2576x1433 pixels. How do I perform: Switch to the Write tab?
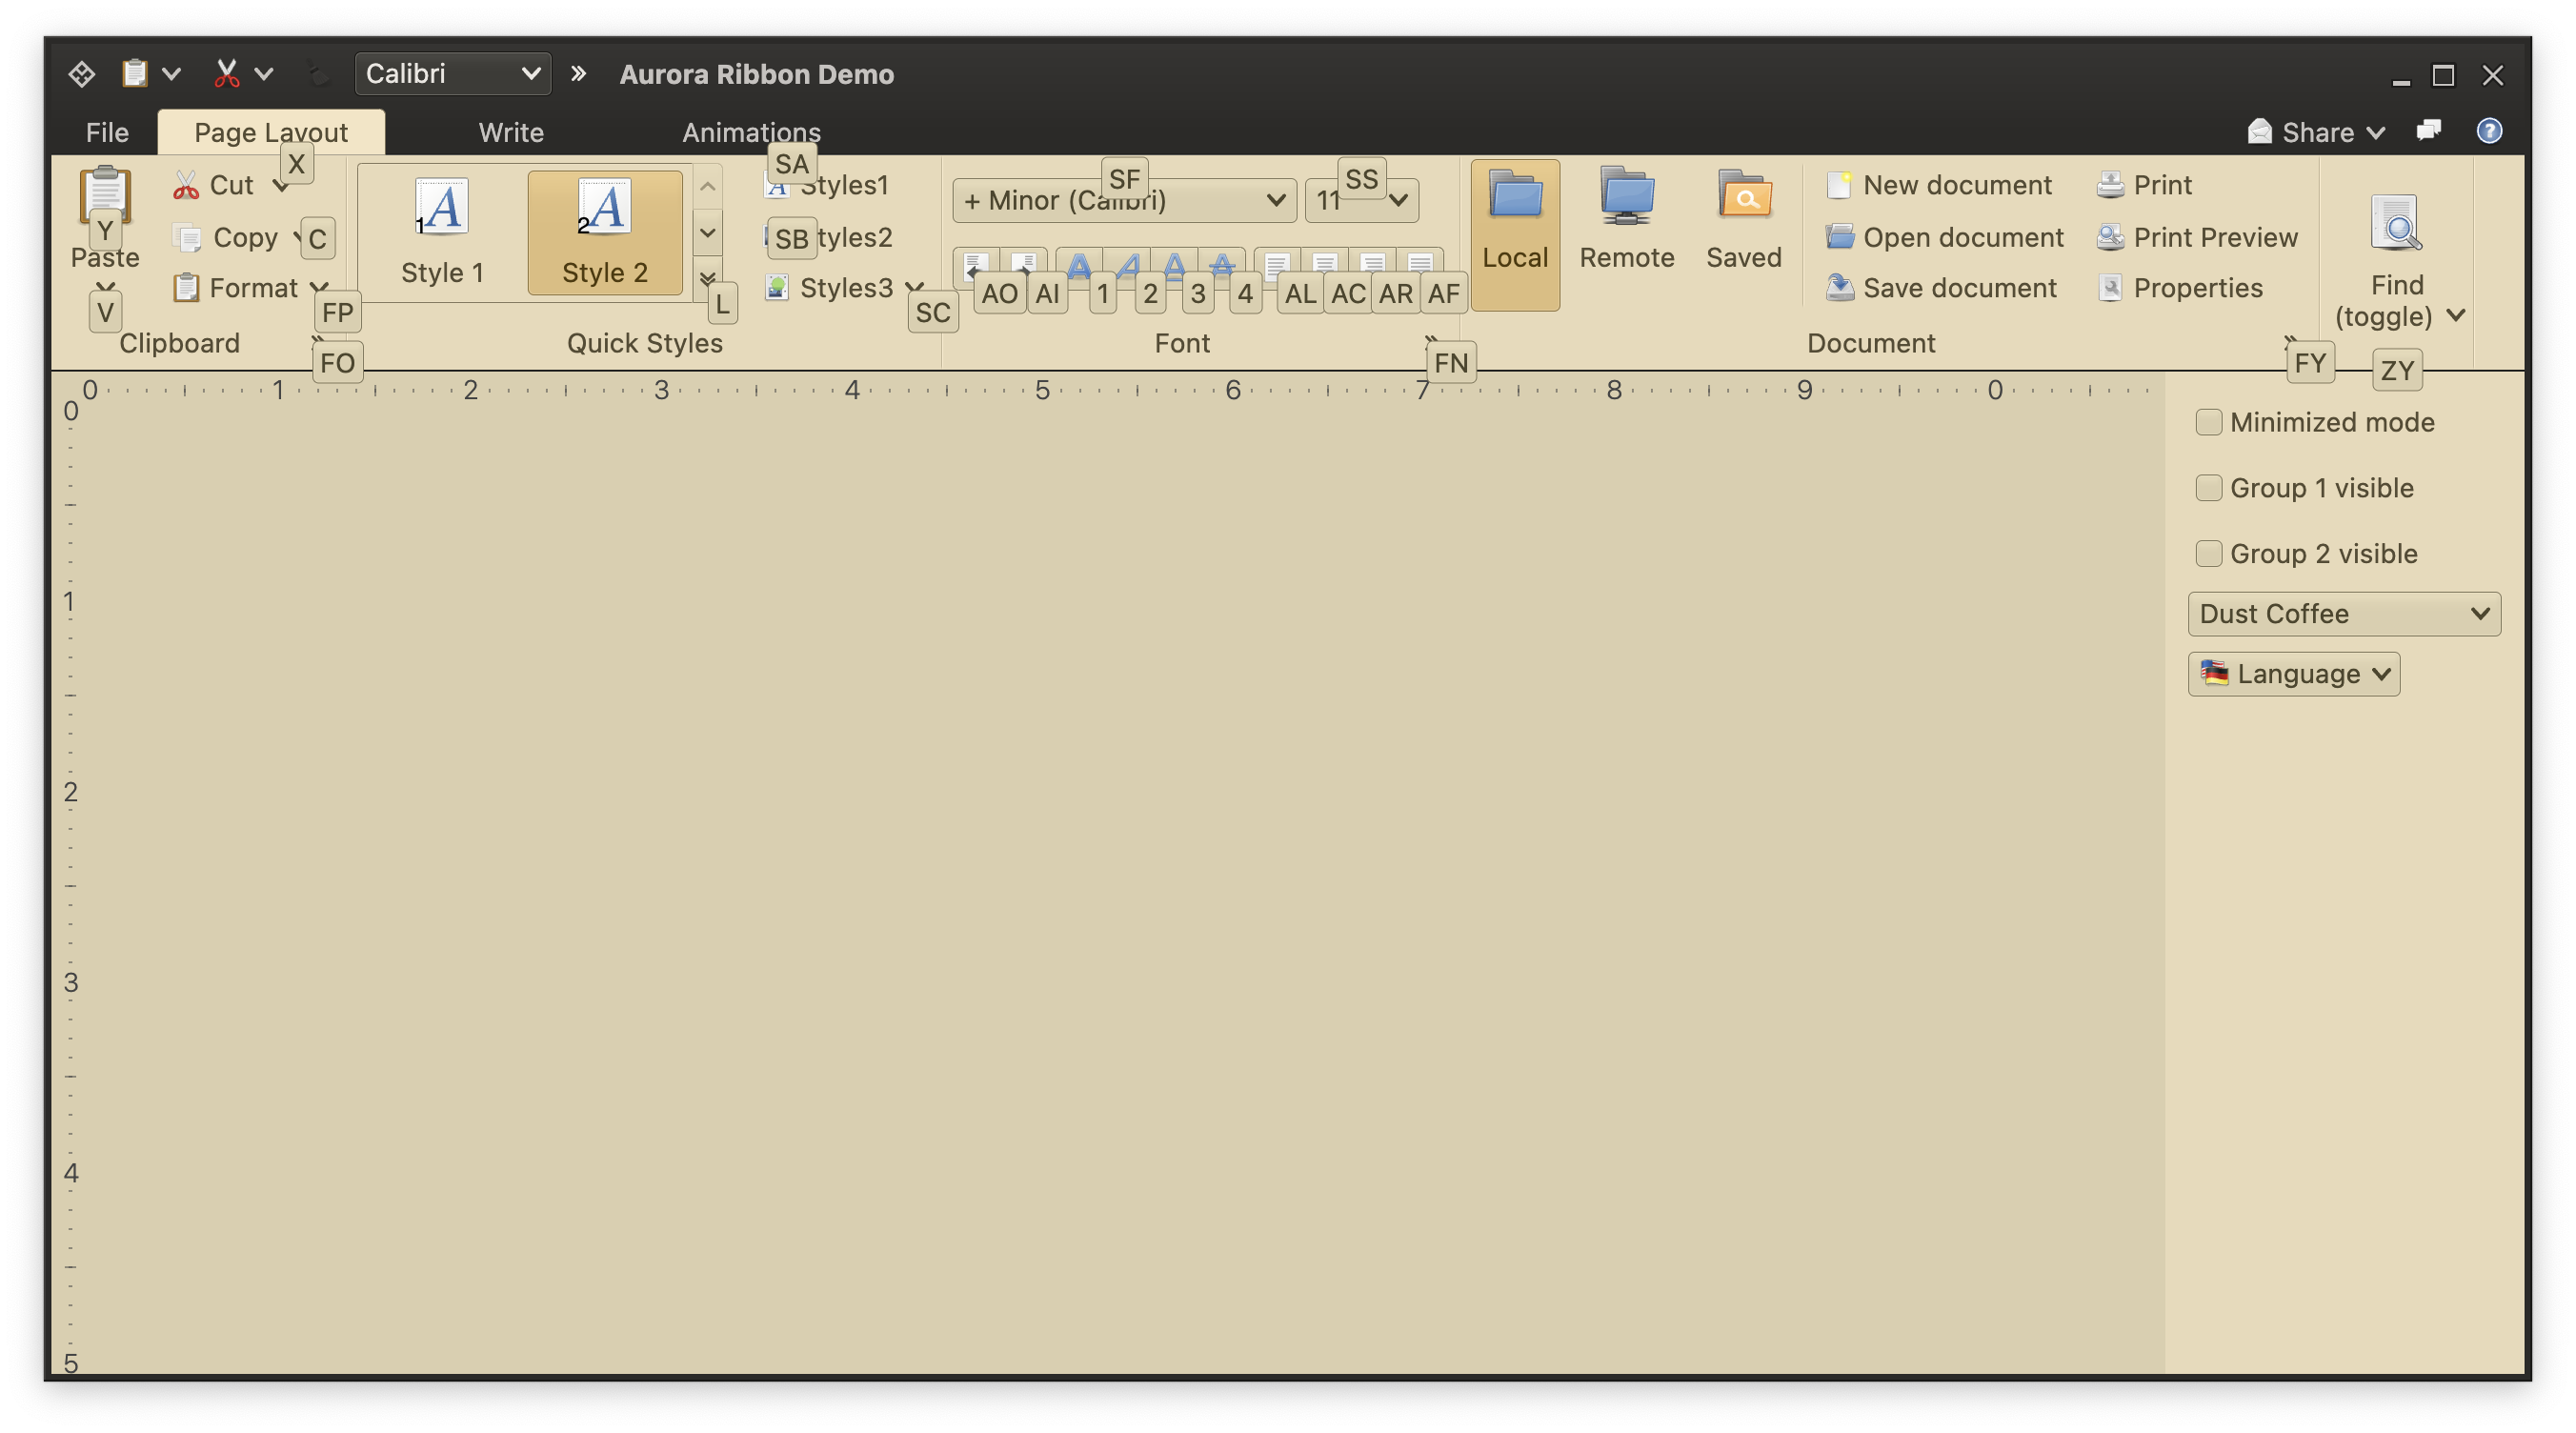pyautogui.click(x=511, y=132)
